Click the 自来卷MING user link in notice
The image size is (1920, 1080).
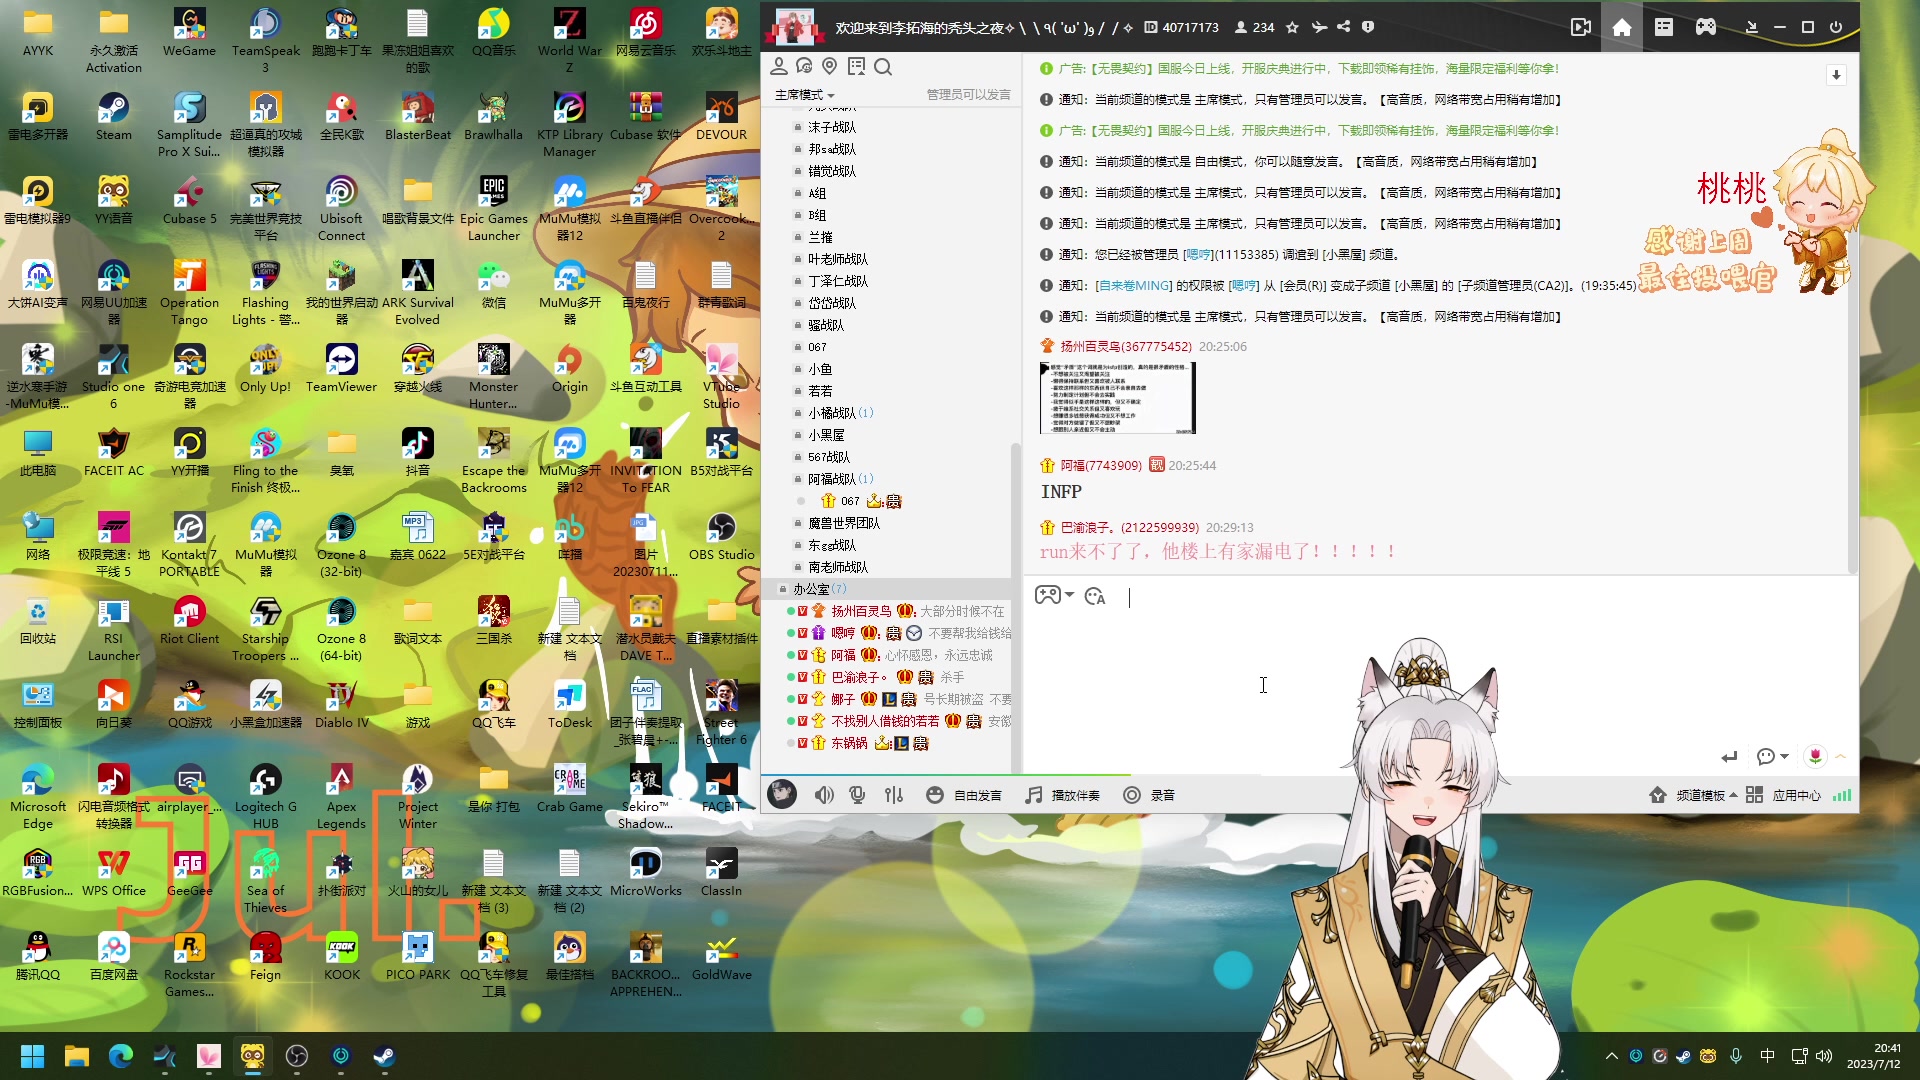coord(1134,286)
